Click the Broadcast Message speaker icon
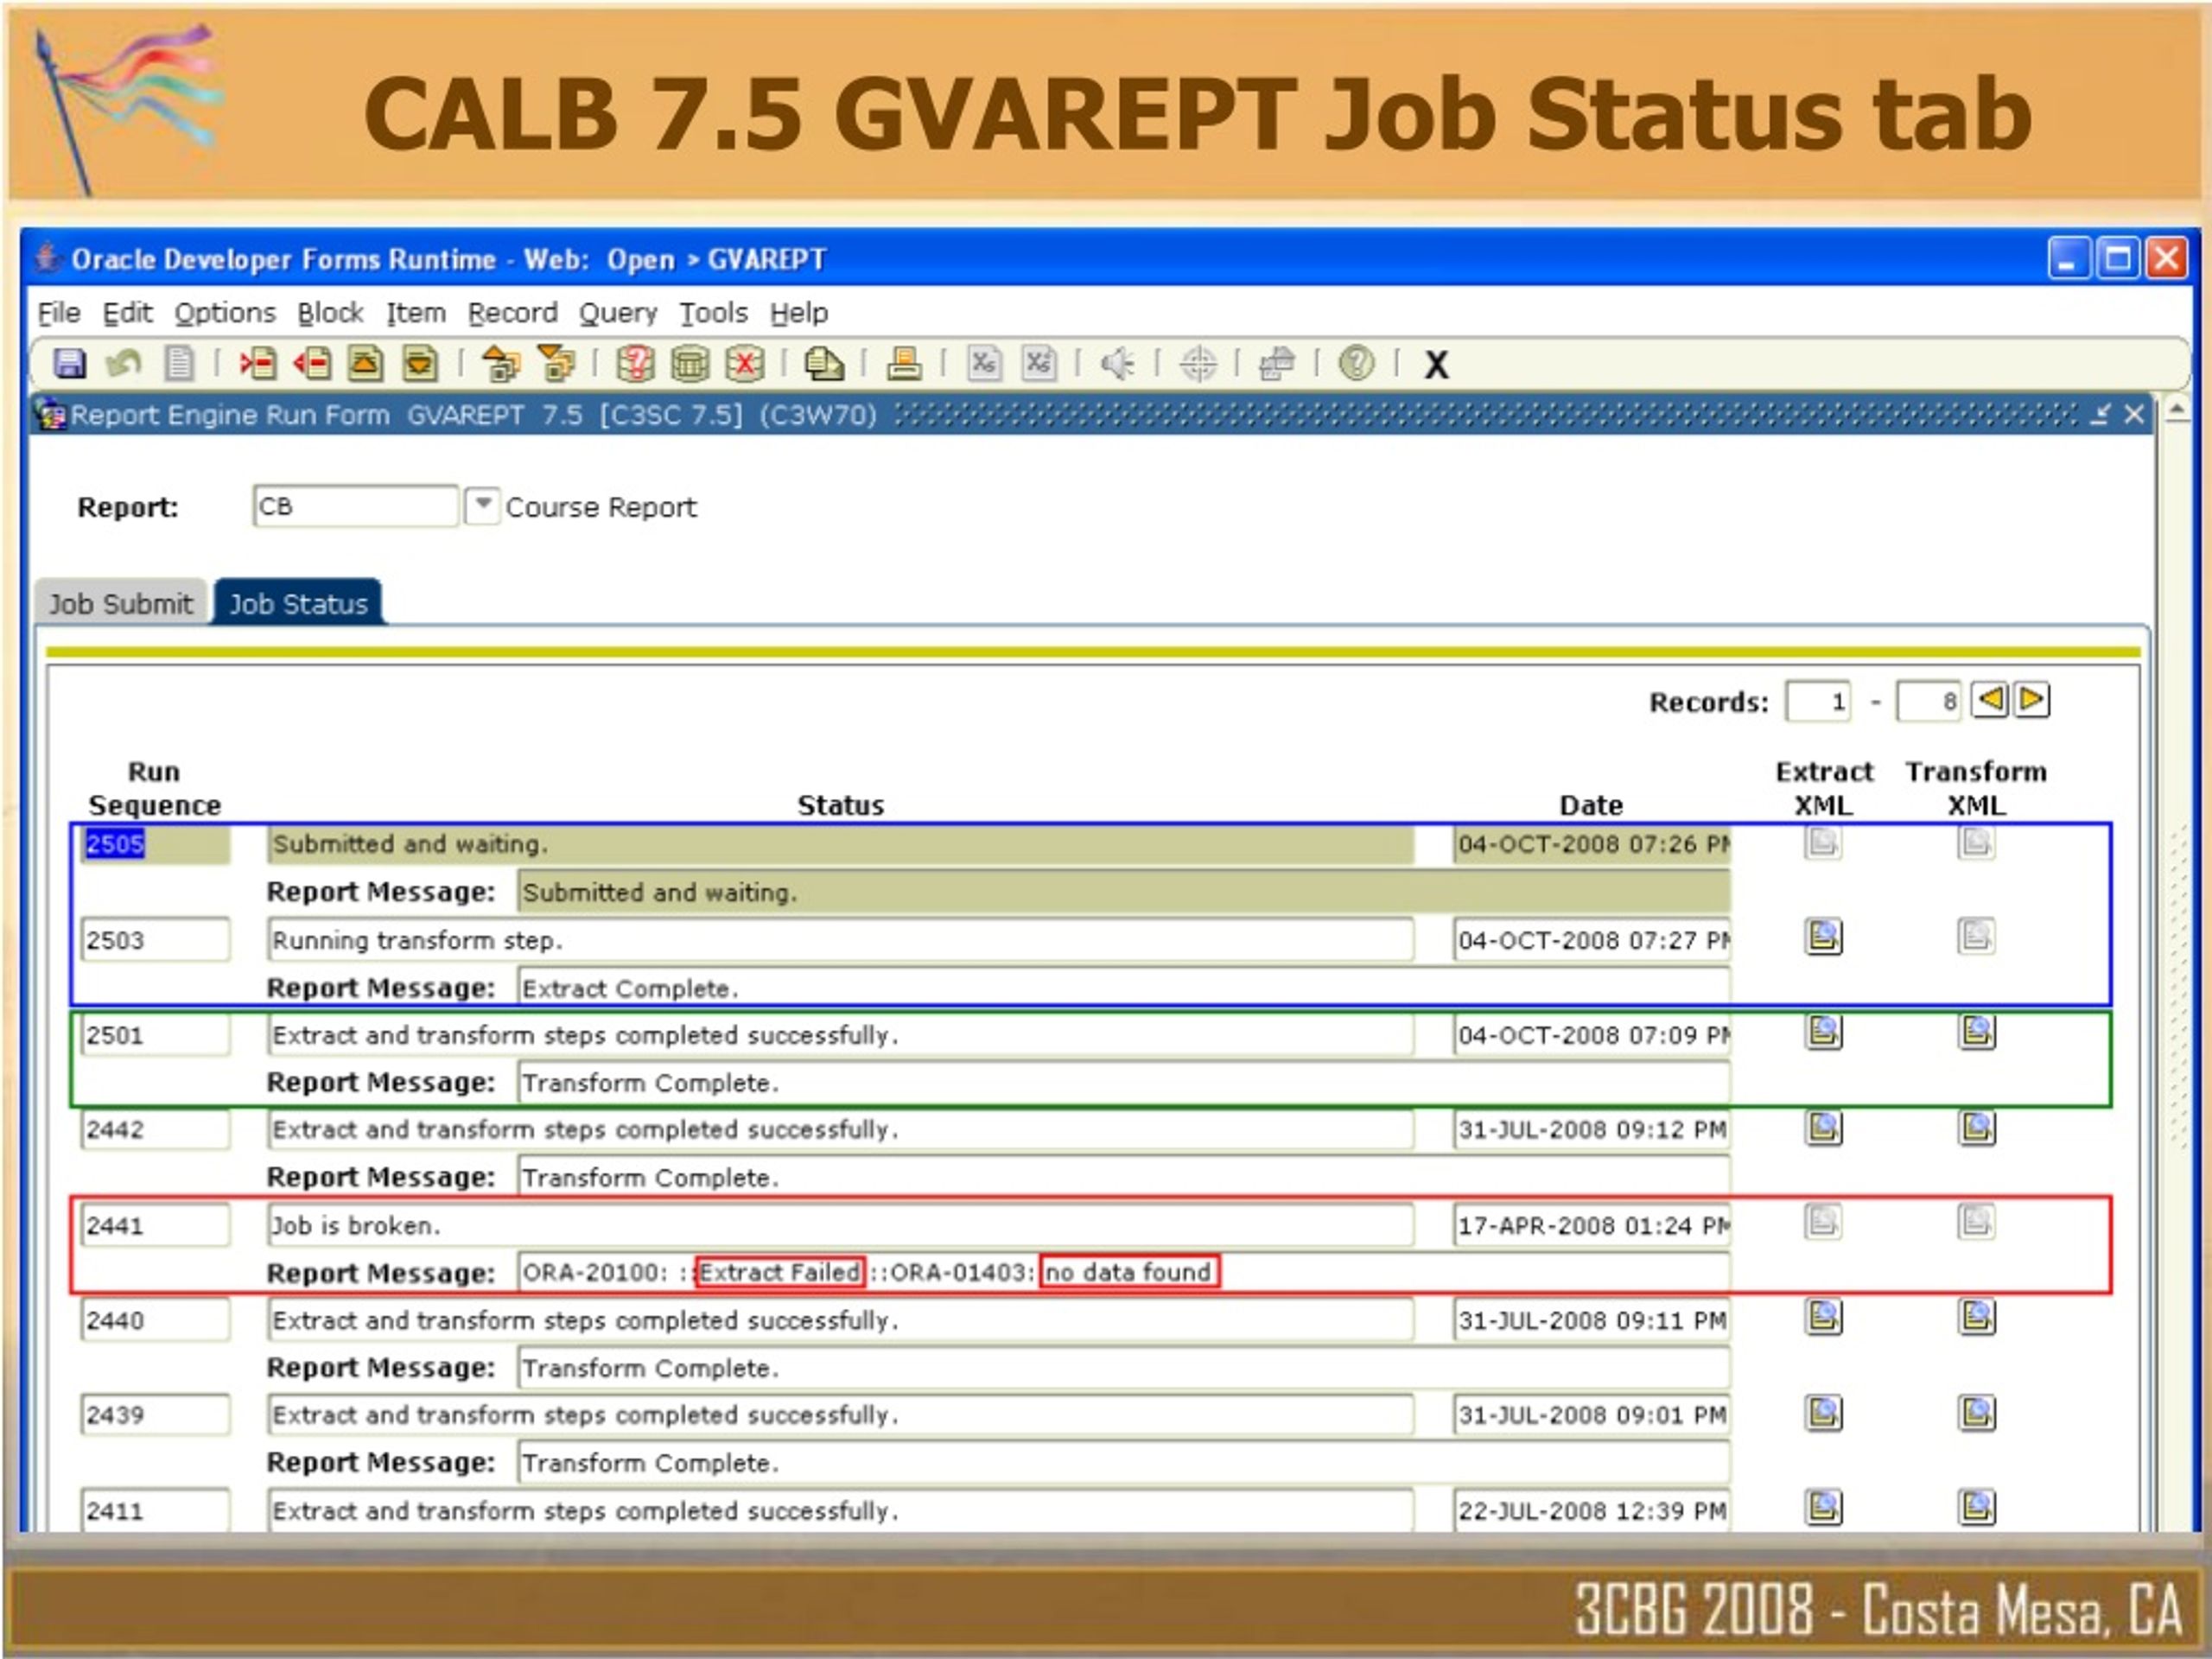The image size is (2212, 1659). [1117, 363]
